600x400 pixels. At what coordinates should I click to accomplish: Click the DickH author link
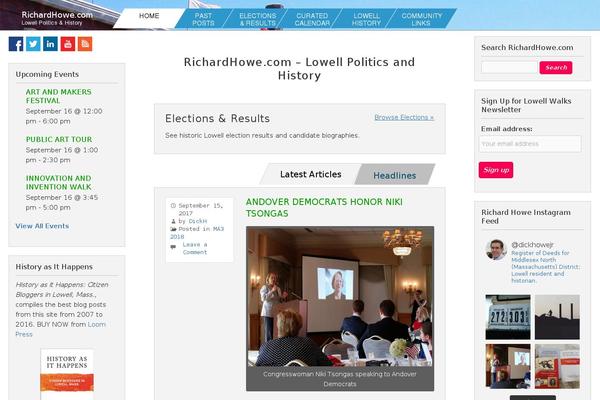(x=197, y=221)
